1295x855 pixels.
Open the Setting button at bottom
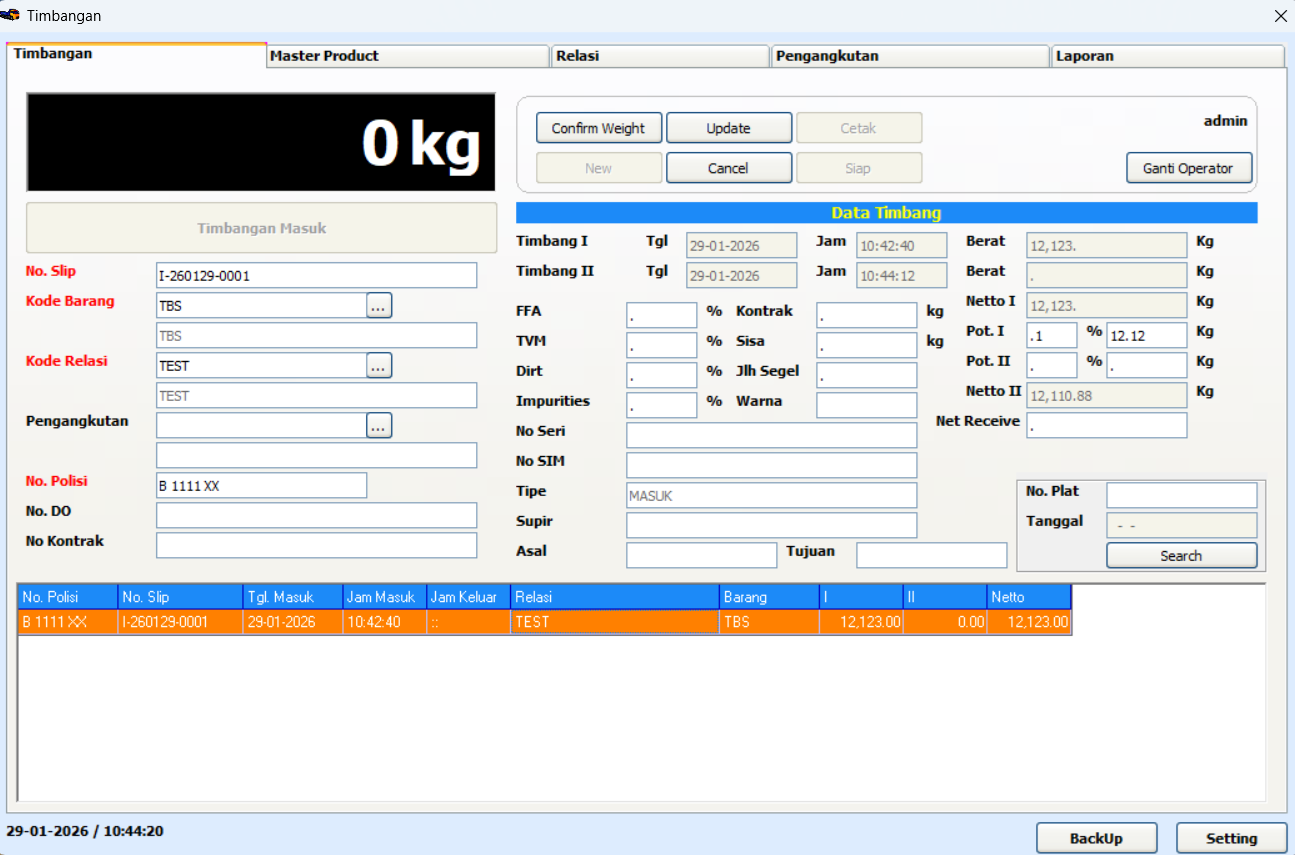click(x=1230, y=838)
